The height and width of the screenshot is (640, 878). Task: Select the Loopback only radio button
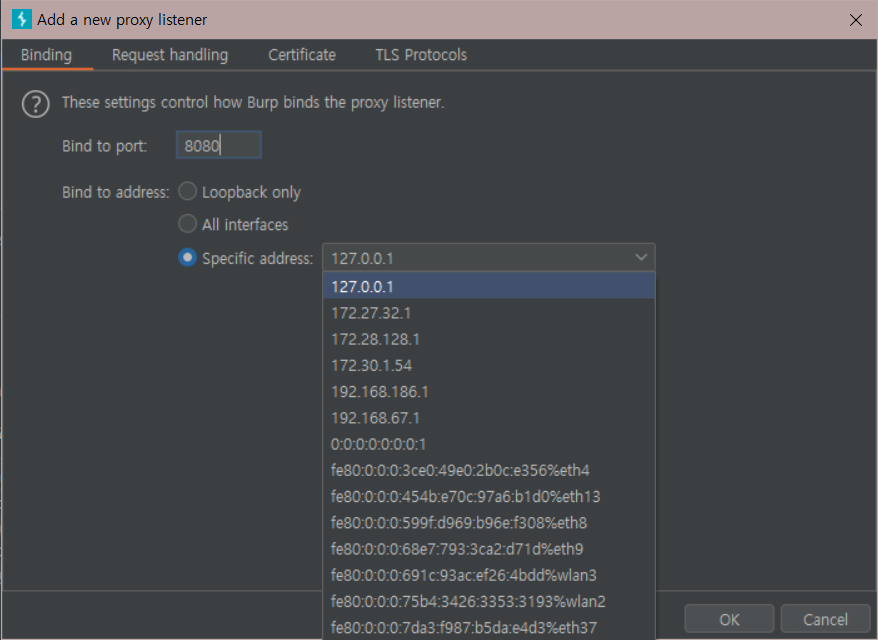[x=188, y=191]
